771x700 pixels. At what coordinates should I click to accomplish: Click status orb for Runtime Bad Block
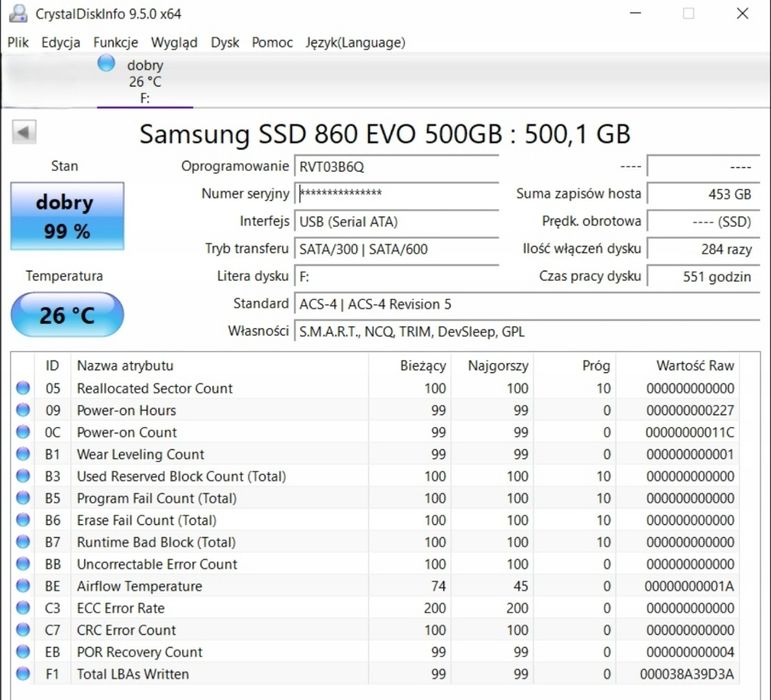coord(23,542)
